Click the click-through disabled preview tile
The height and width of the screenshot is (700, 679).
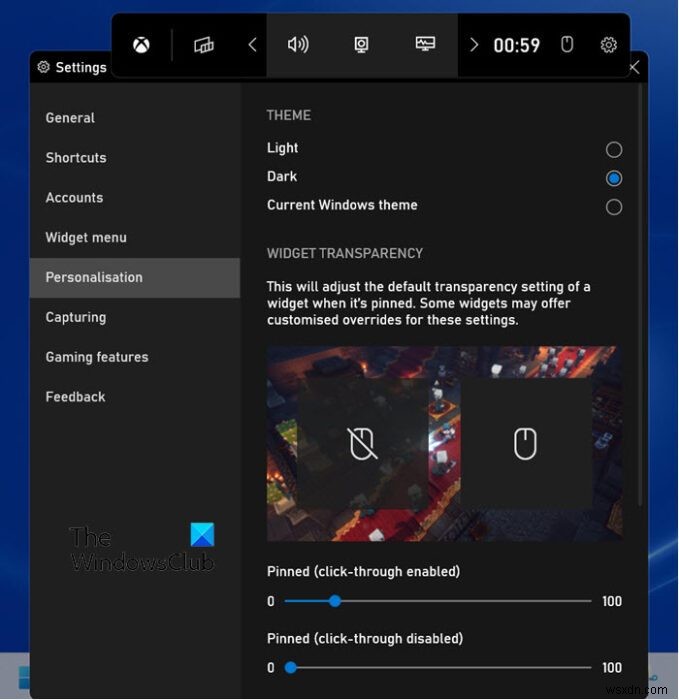525,444
